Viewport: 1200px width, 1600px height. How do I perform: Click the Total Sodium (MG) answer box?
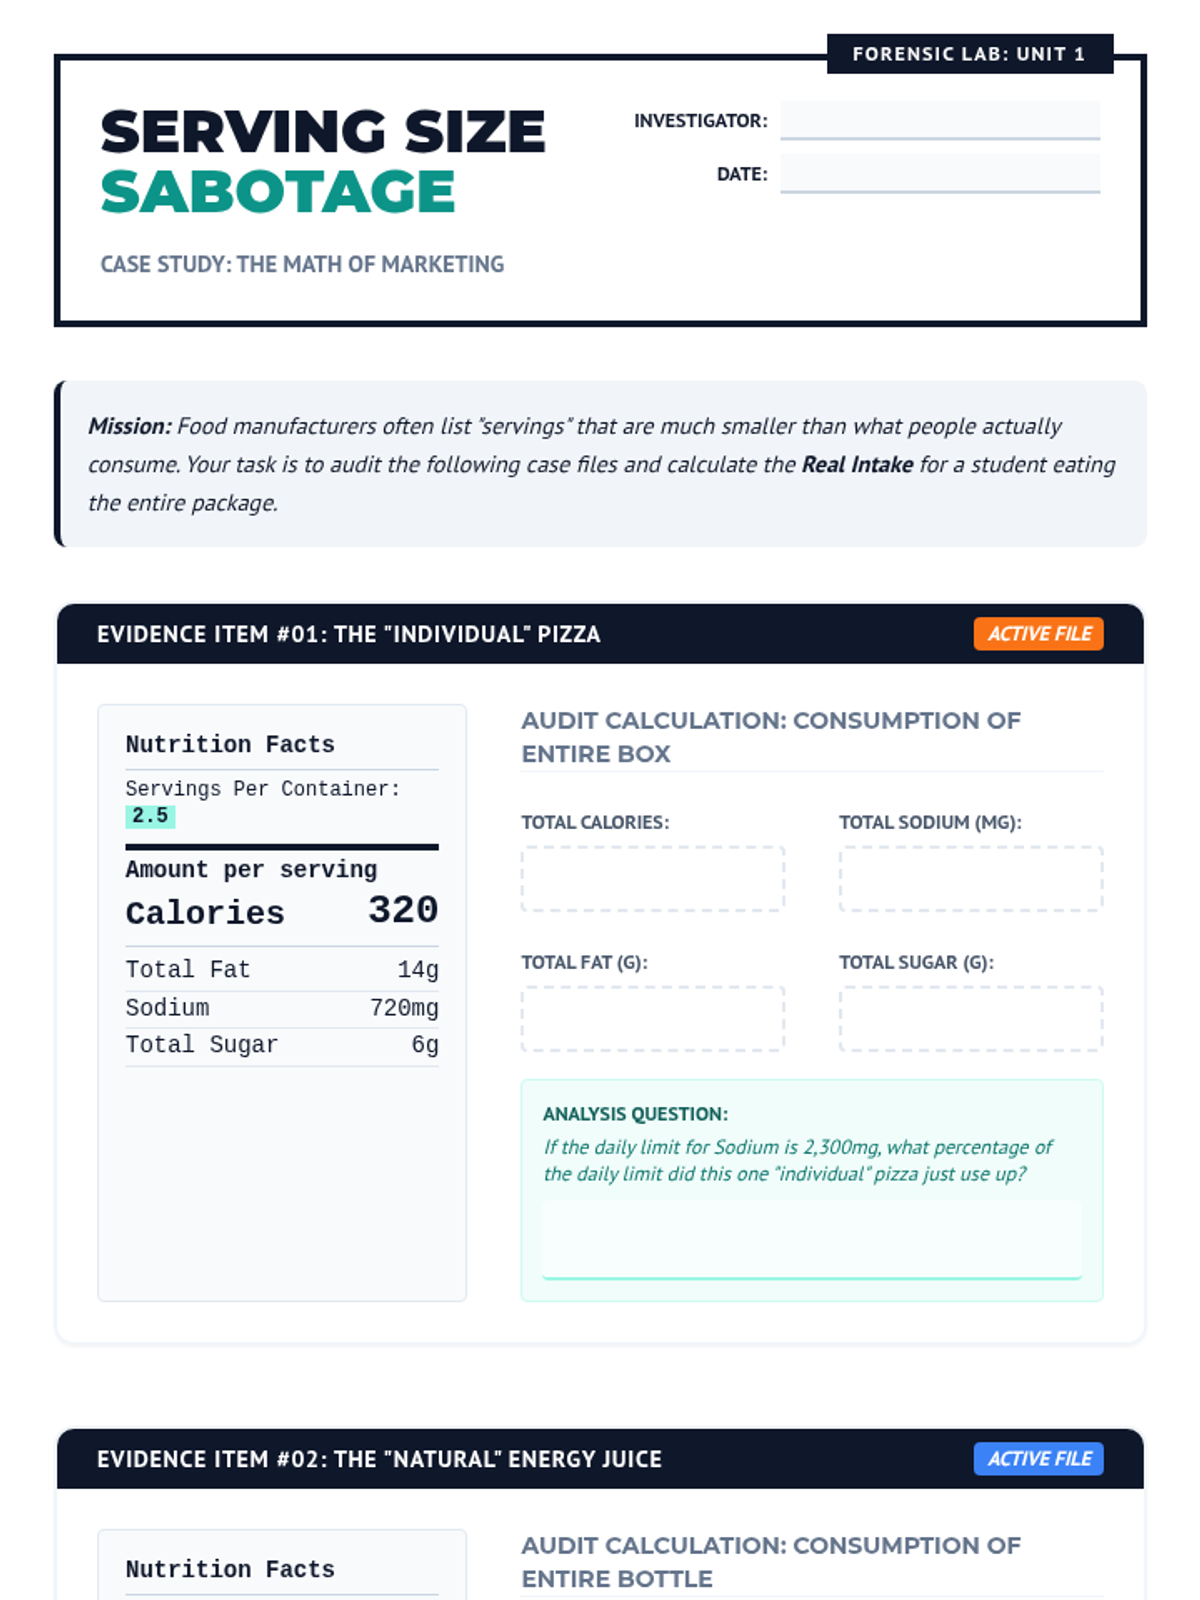(x=970, y=879)
